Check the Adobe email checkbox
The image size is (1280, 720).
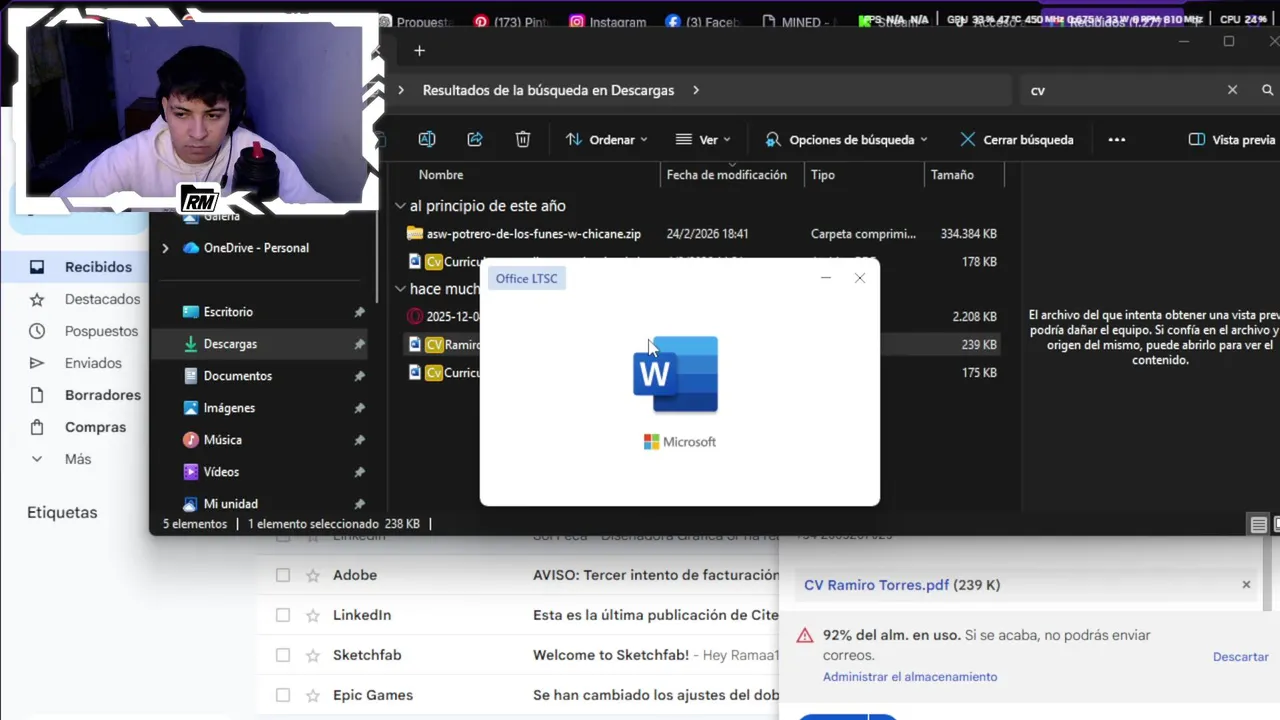click(x=283, y=575)
